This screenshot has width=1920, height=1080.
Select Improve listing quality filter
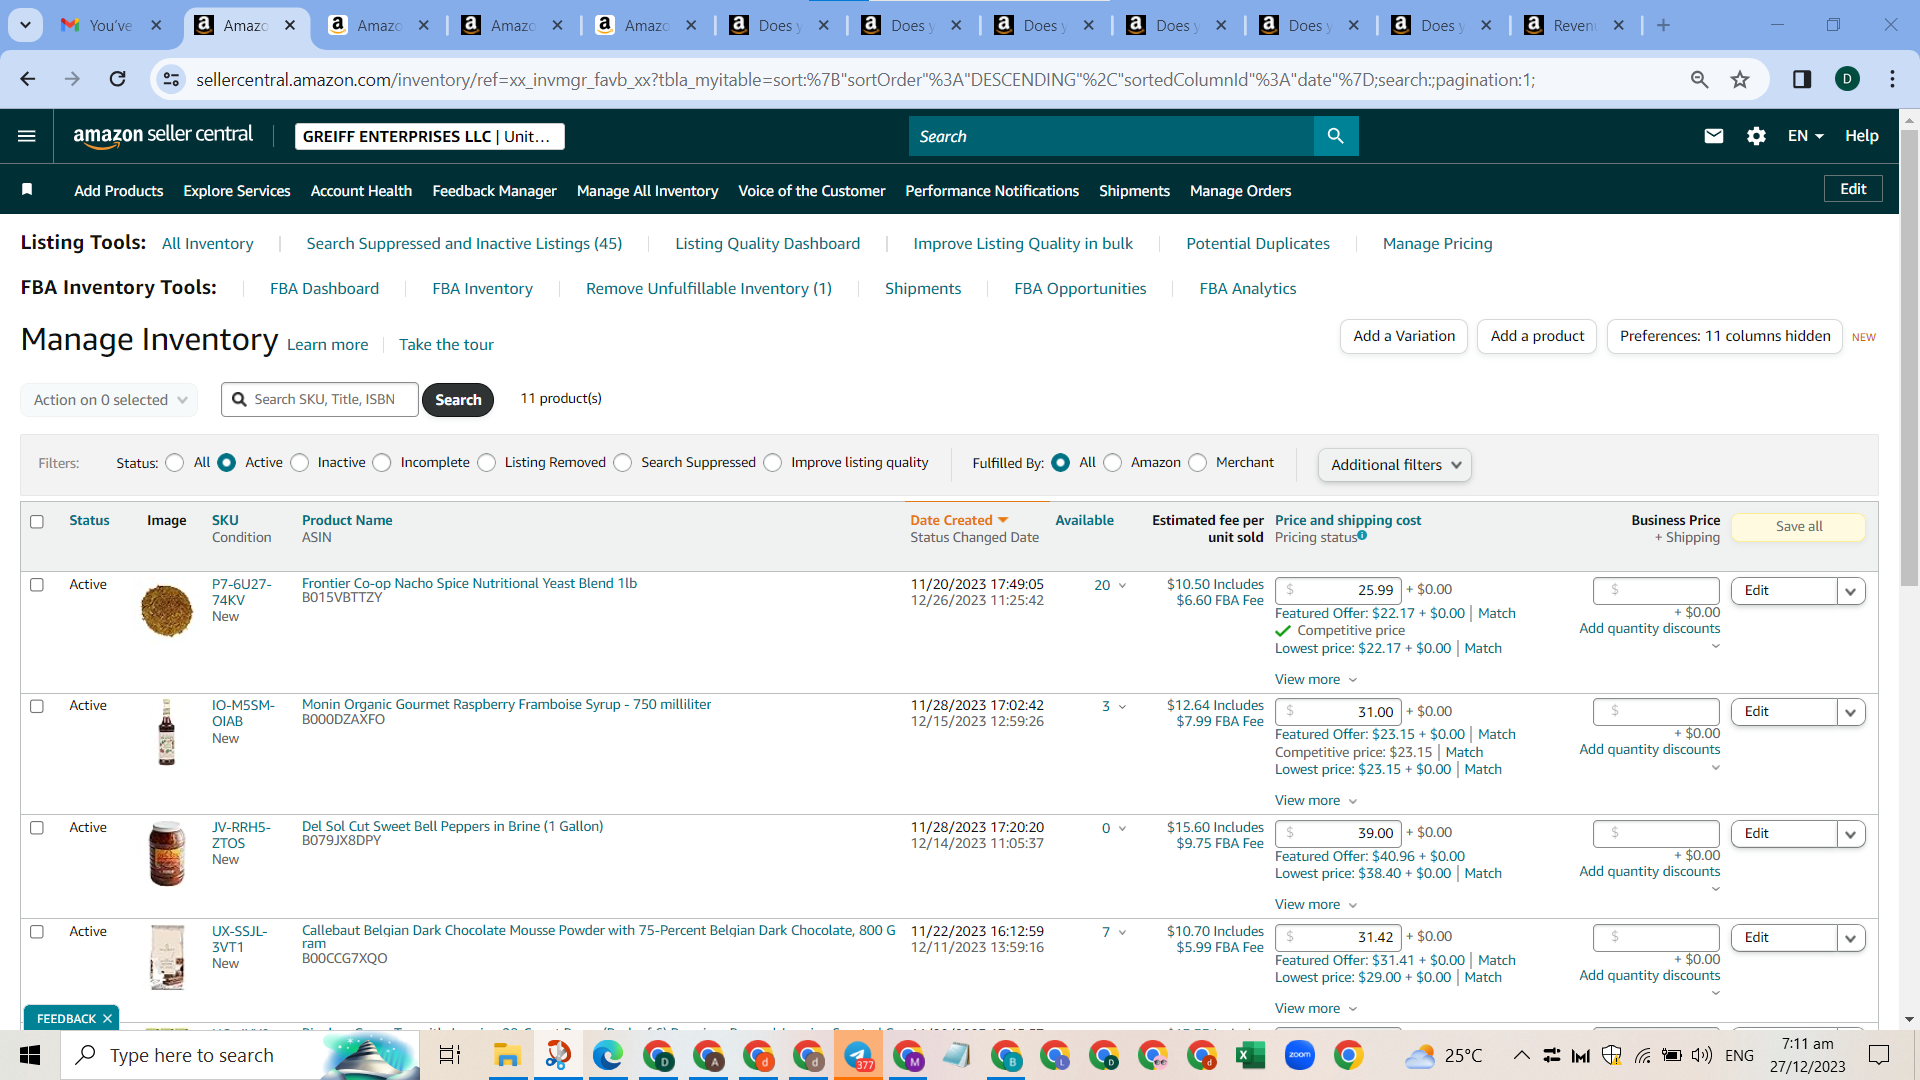773,463
